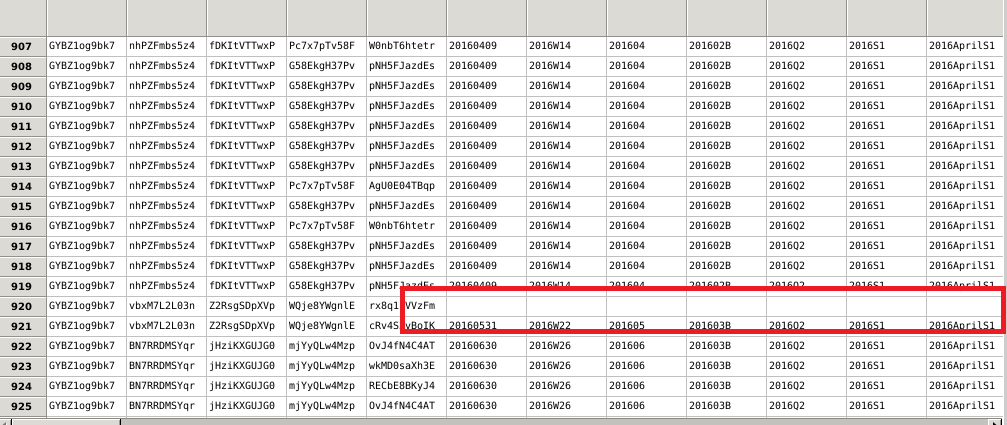Select Pc7x7pTv58F cell in row 907
Viewport: 1007px width, 425px height.
coord(325,46)
